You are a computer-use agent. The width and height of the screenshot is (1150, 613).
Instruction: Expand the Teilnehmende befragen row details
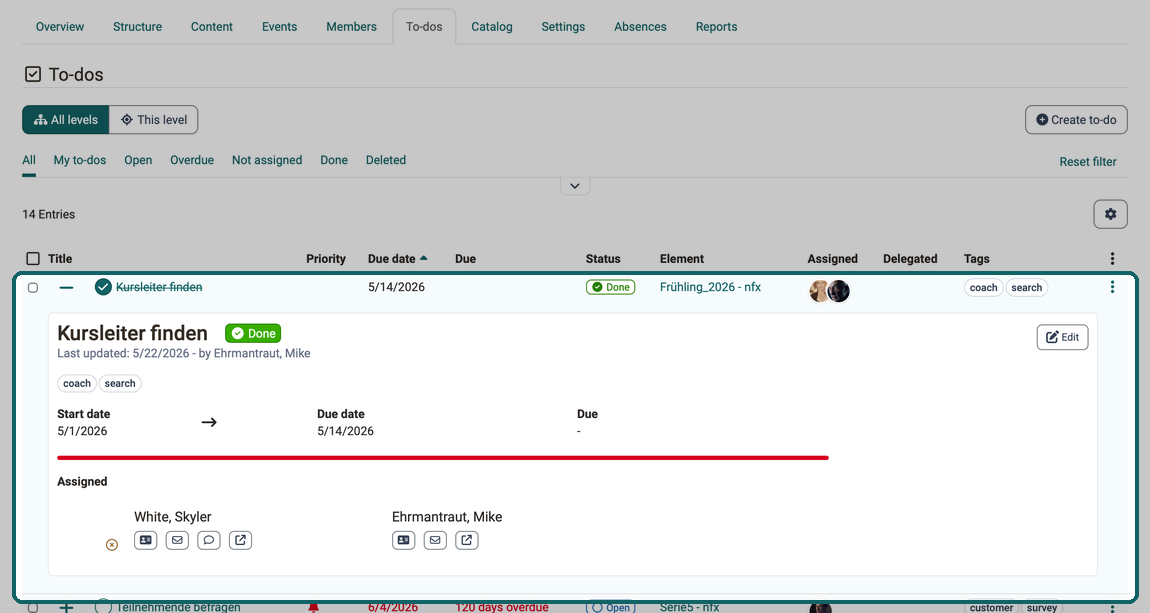click(x=67, y=607)
